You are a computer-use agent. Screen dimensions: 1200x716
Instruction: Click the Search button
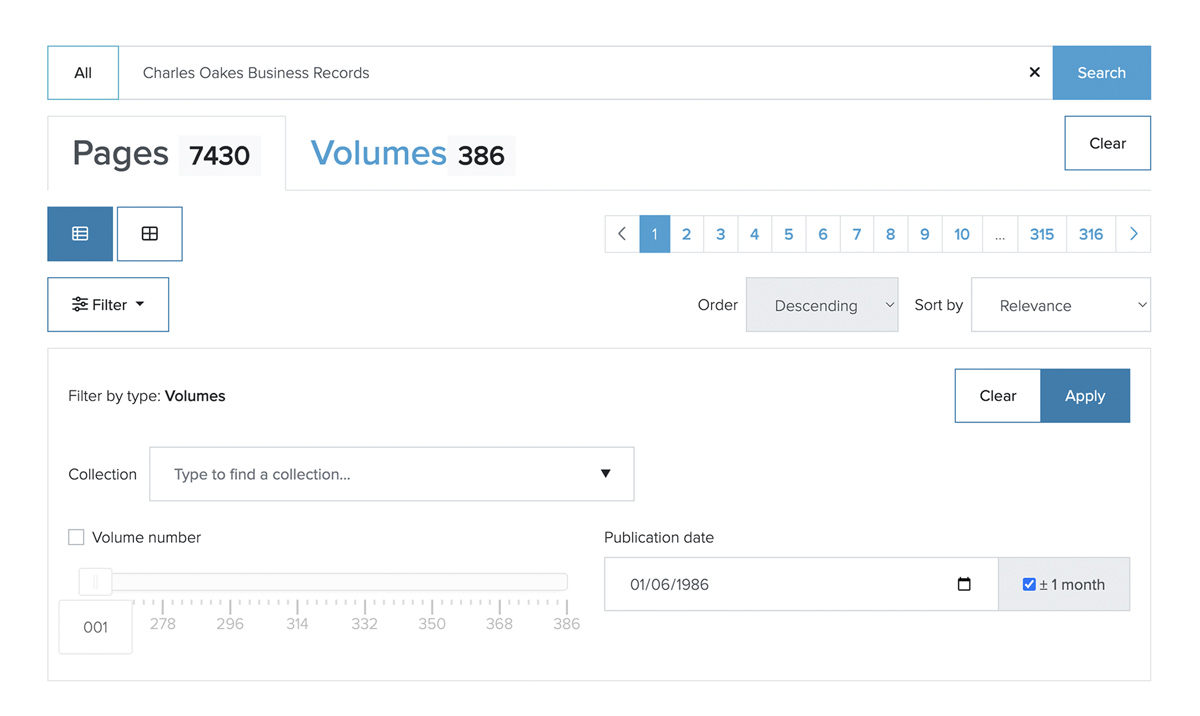1101,72
